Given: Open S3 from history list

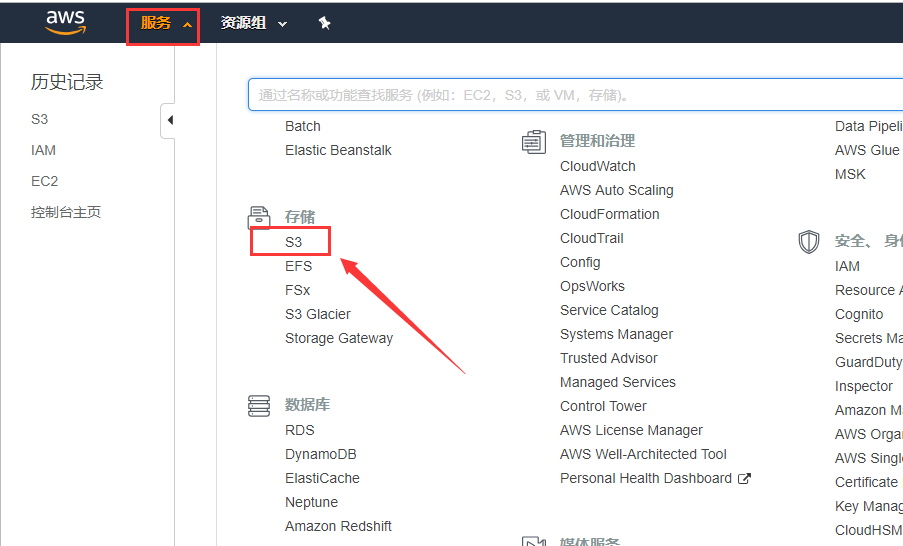Looking at the screenshot, I should [x=39, y=119].
